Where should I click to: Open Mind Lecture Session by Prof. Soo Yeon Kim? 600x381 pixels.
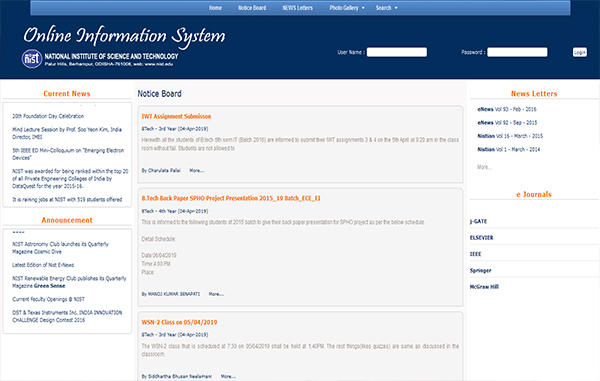pos(67,133)
